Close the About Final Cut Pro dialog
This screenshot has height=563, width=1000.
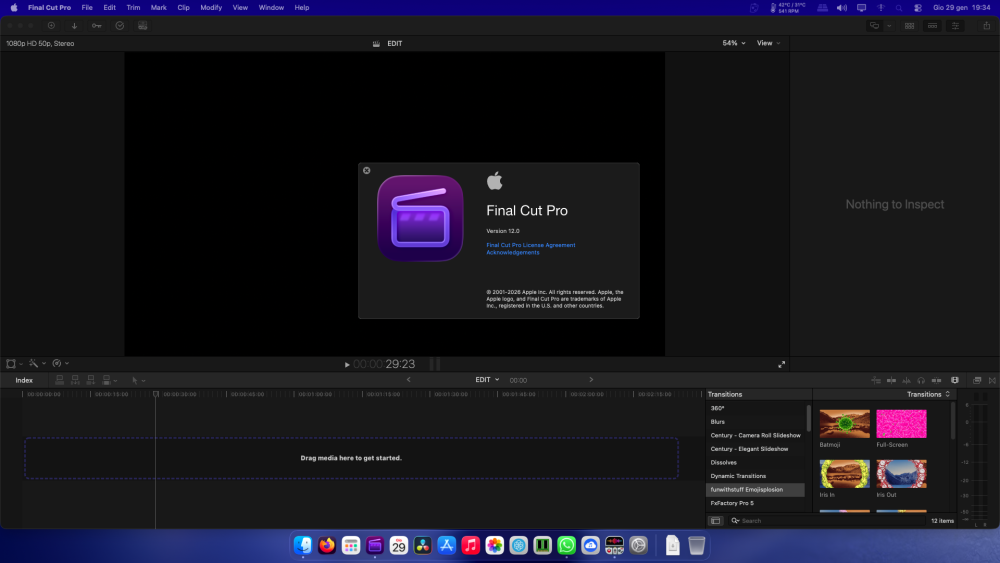point(367,170)
